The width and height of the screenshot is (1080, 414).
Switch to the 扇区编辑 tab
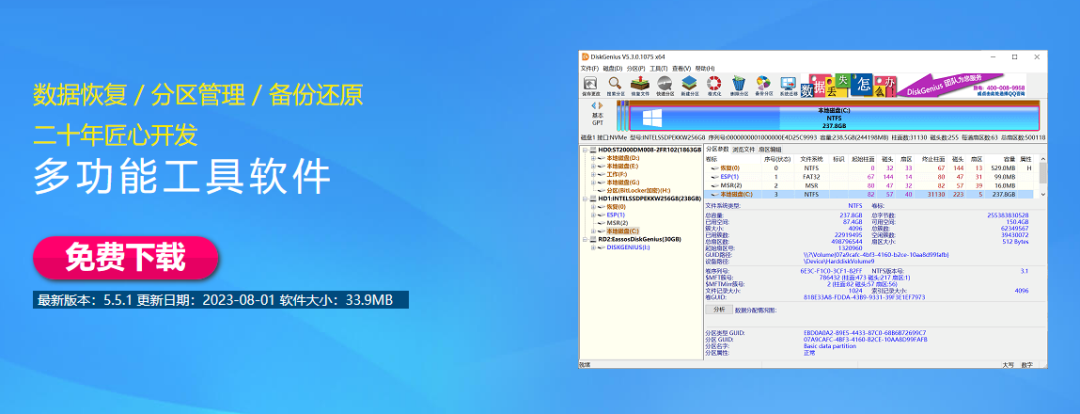coord(770,149)
